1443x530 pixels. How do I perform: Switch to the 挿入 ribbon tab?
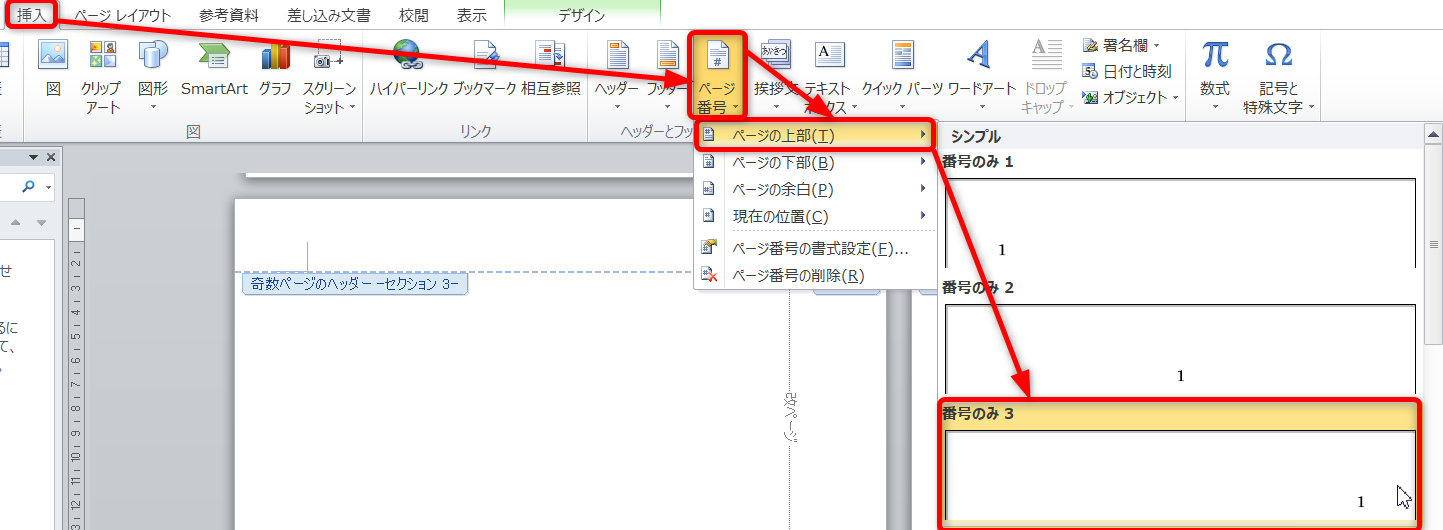coord(31,15)
